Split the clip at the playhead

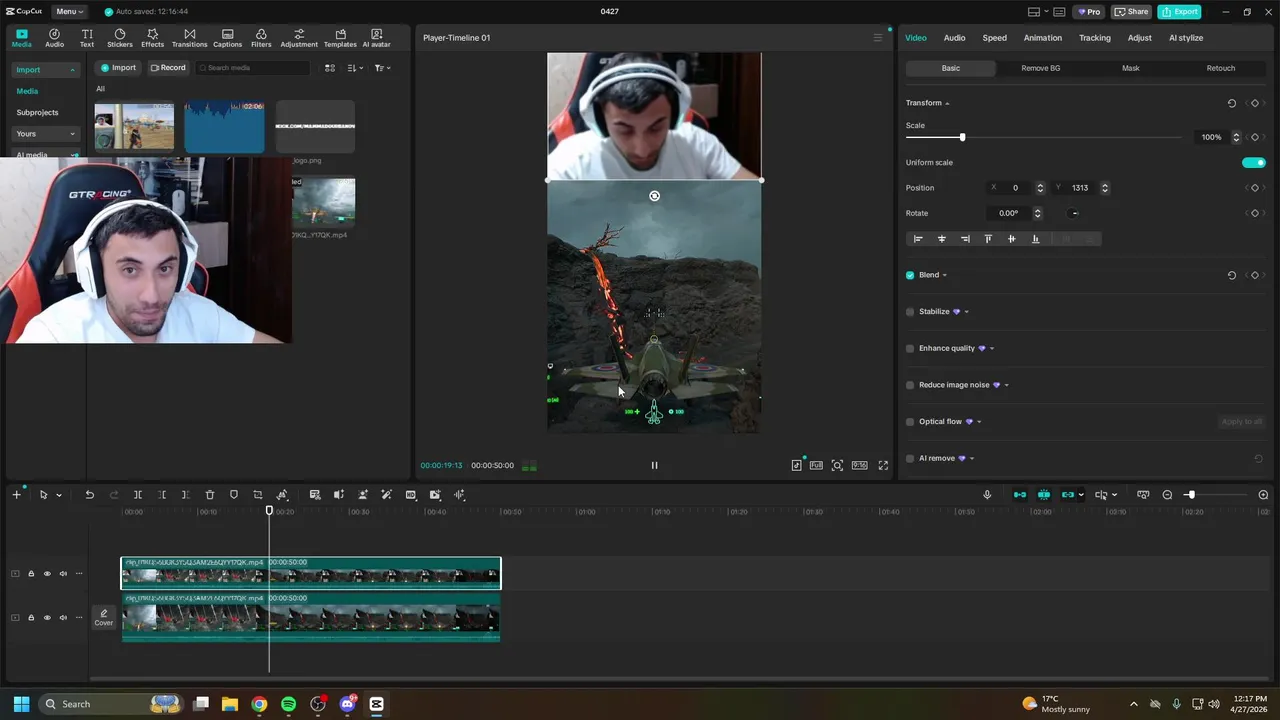[x=138, y=495]
